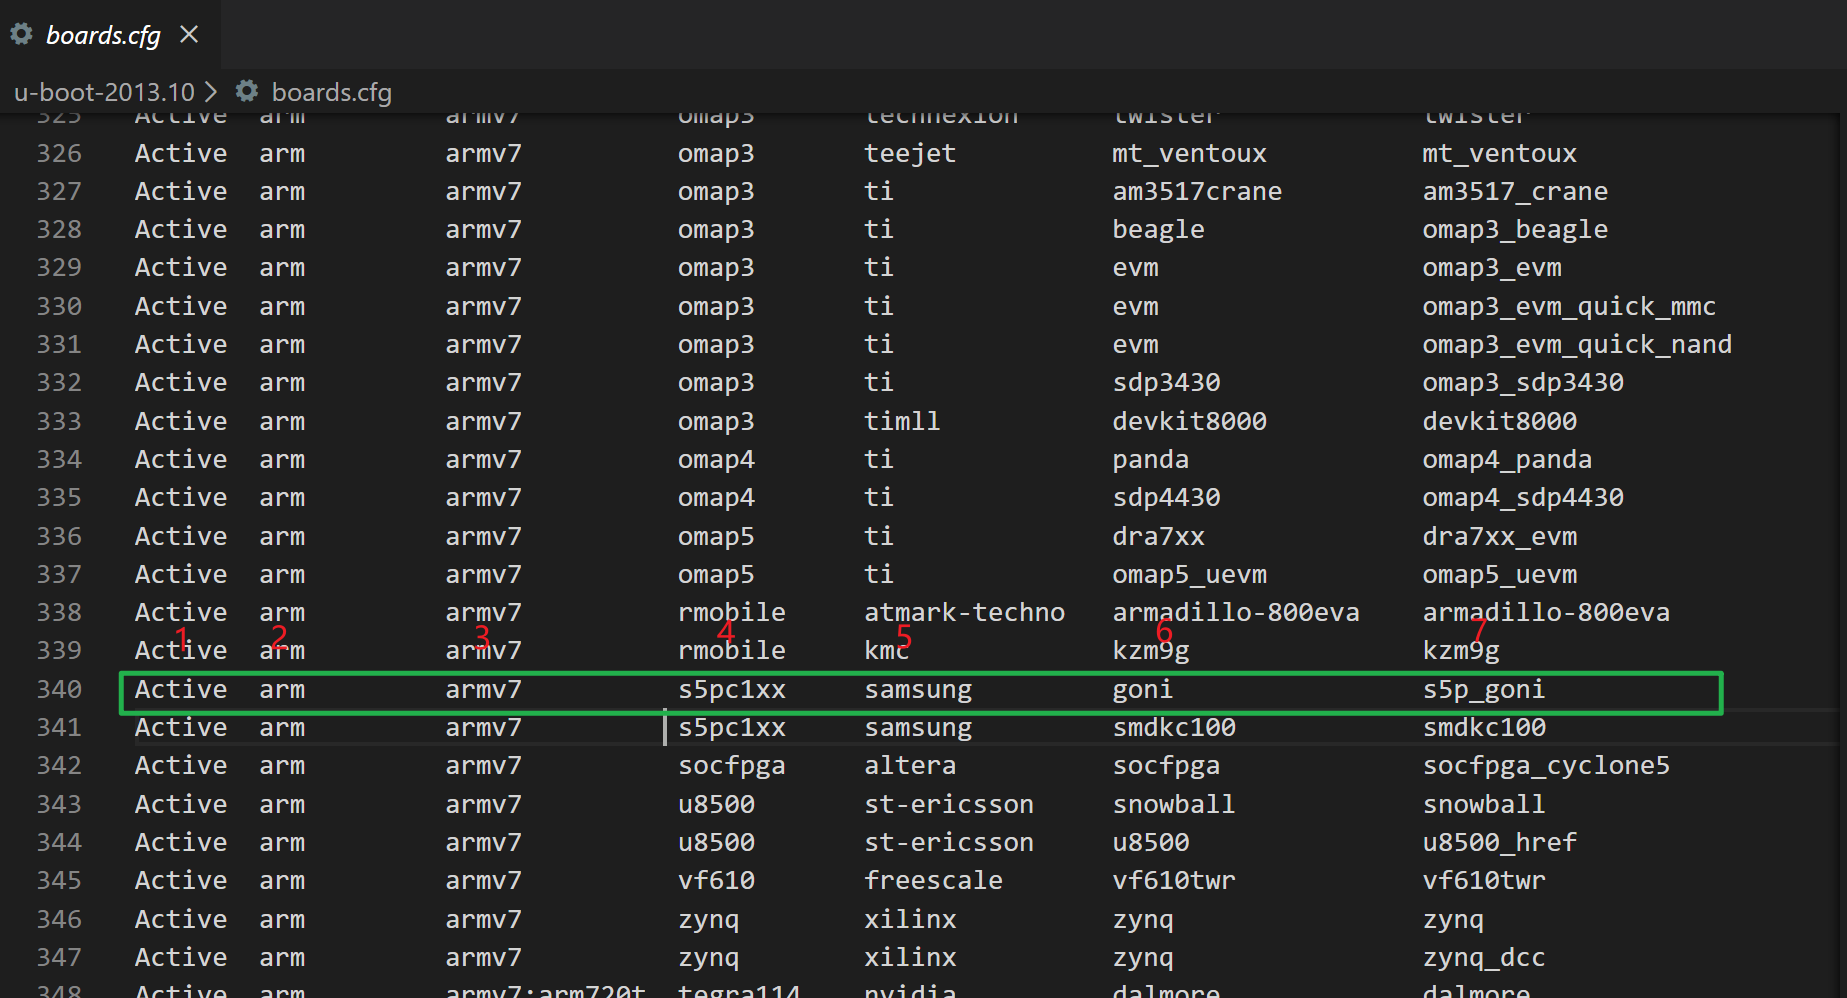1847x998 pixels.
Task: Click 'st-ericsson' on line 343
Action: coord(949,804)
